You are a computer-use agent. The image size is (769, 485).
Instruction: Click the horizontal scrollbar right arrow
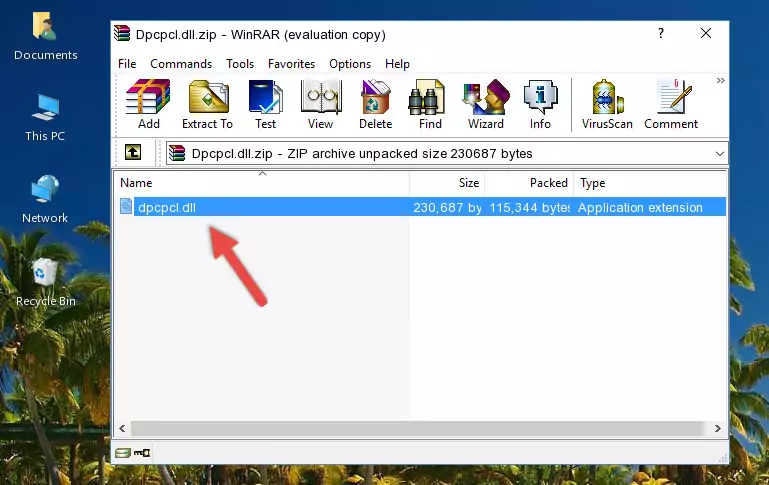[x=718, y=429]
